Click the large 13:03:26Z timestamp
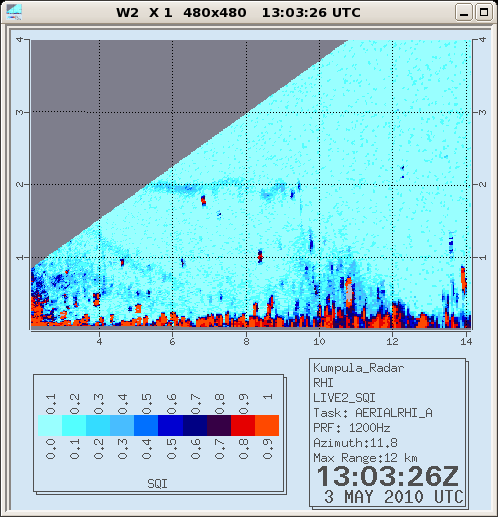 click(x=388, y=476)
